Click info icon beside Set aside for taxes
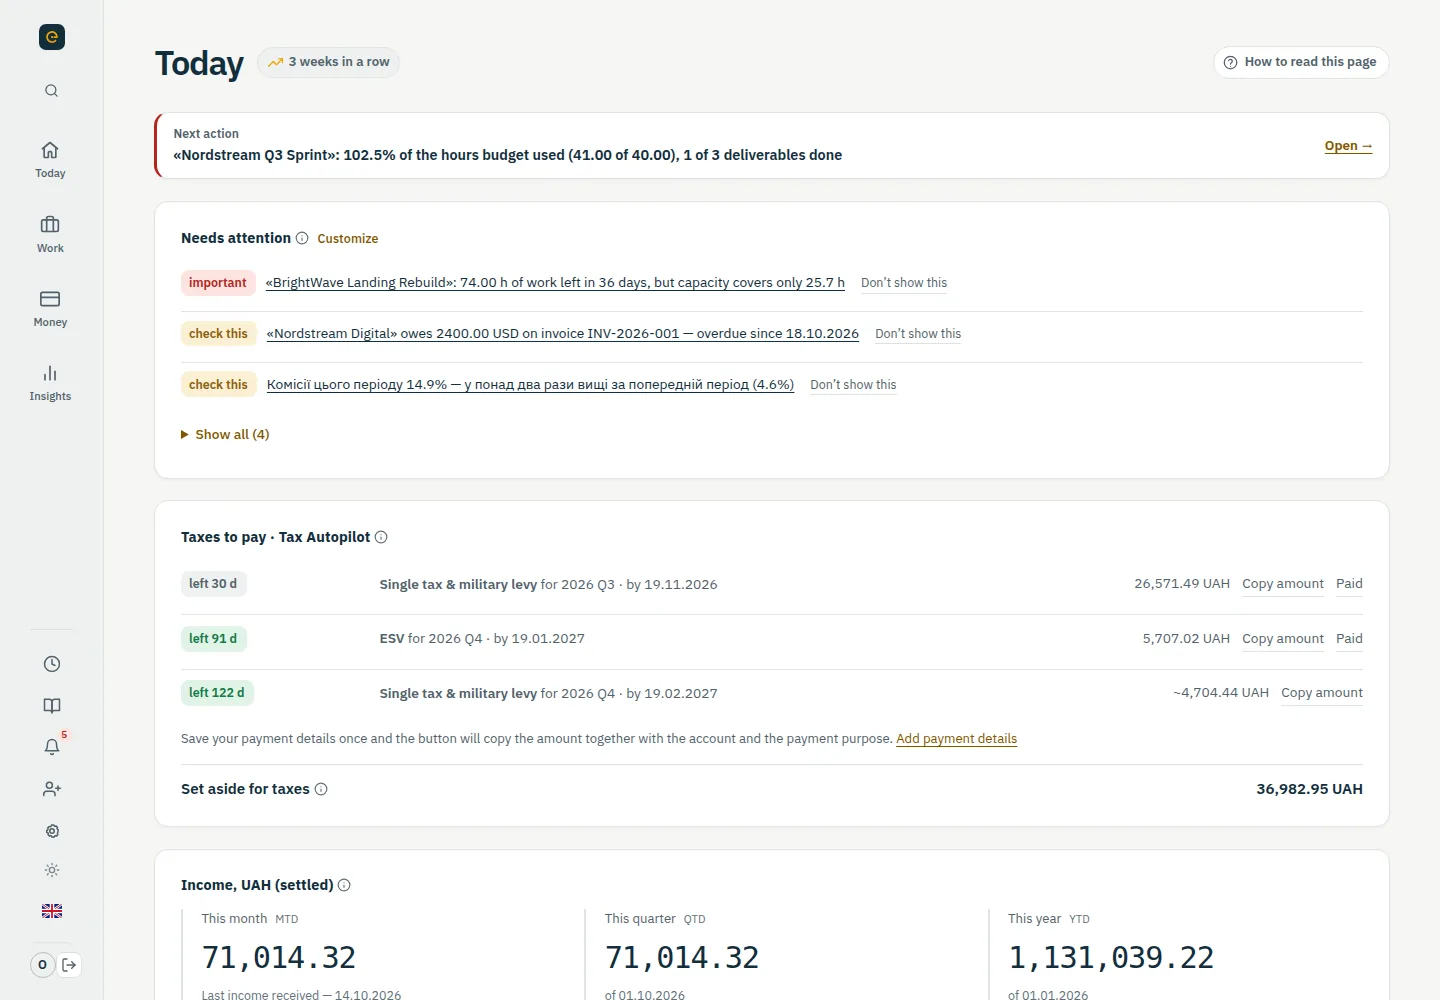The width and height of the screenshot is (1440, 1000). pyautogui.click(x=321, y=789)
